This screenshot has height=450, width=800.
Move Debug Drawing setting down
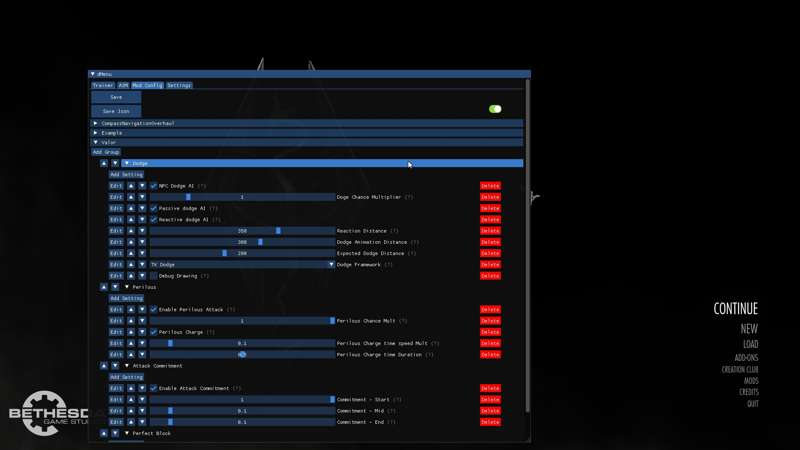(142, 276)
